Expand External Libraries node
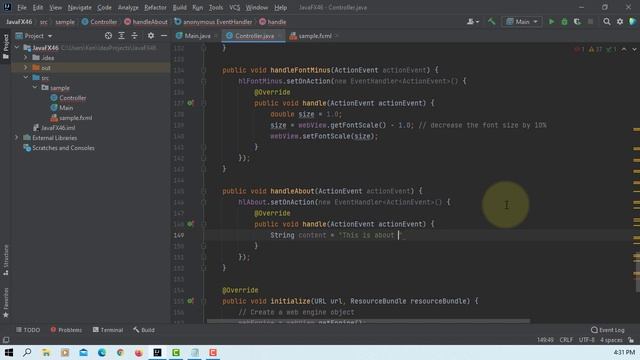Screen dimensions: 640x360 coord(17,138)
